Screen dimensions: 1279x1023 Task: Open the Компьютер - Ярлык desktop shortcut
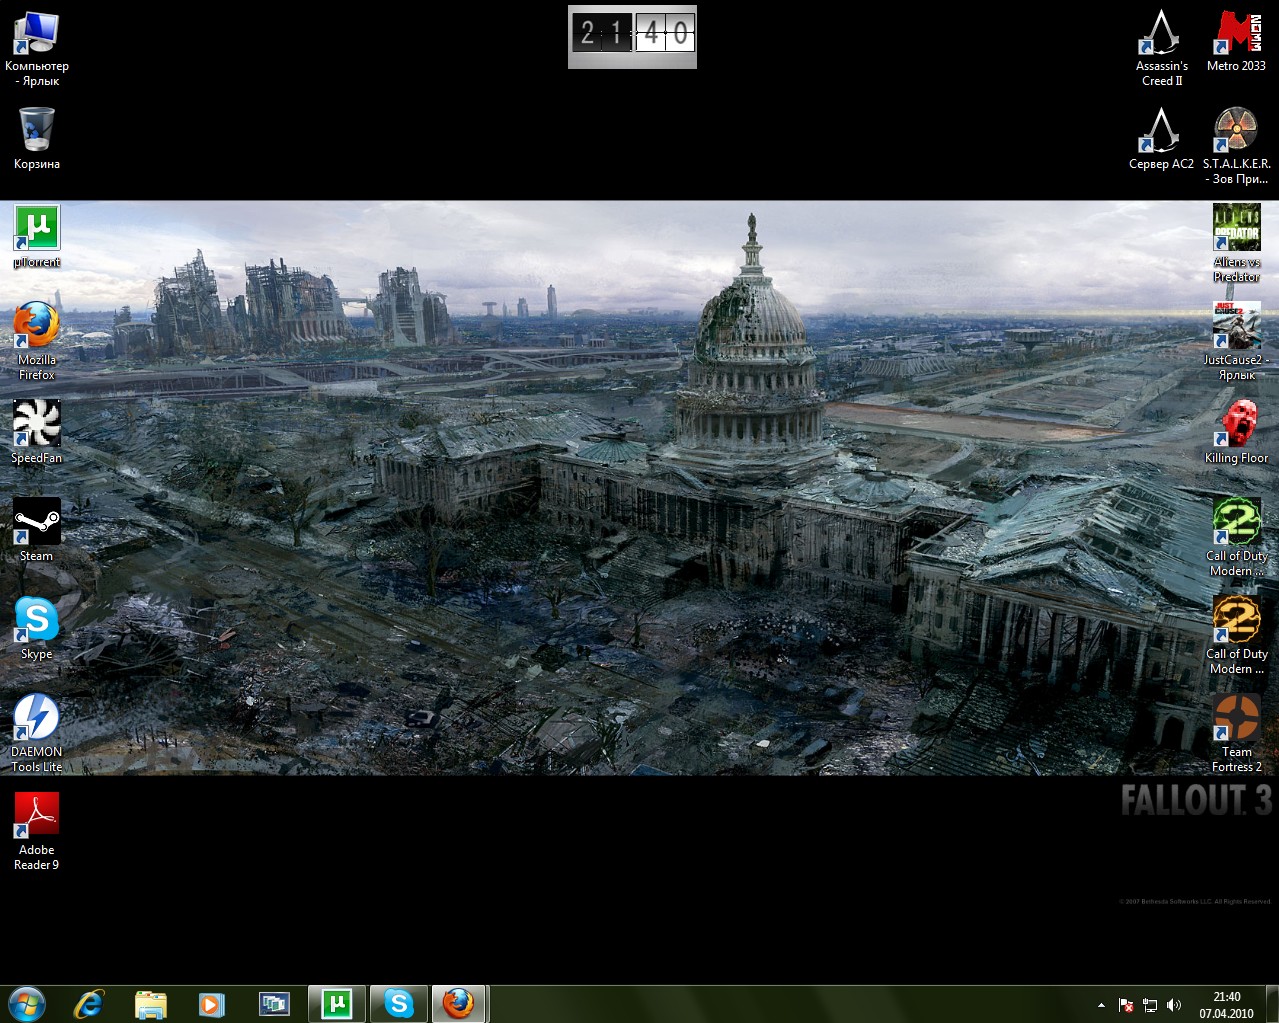(x=37, y=47)
